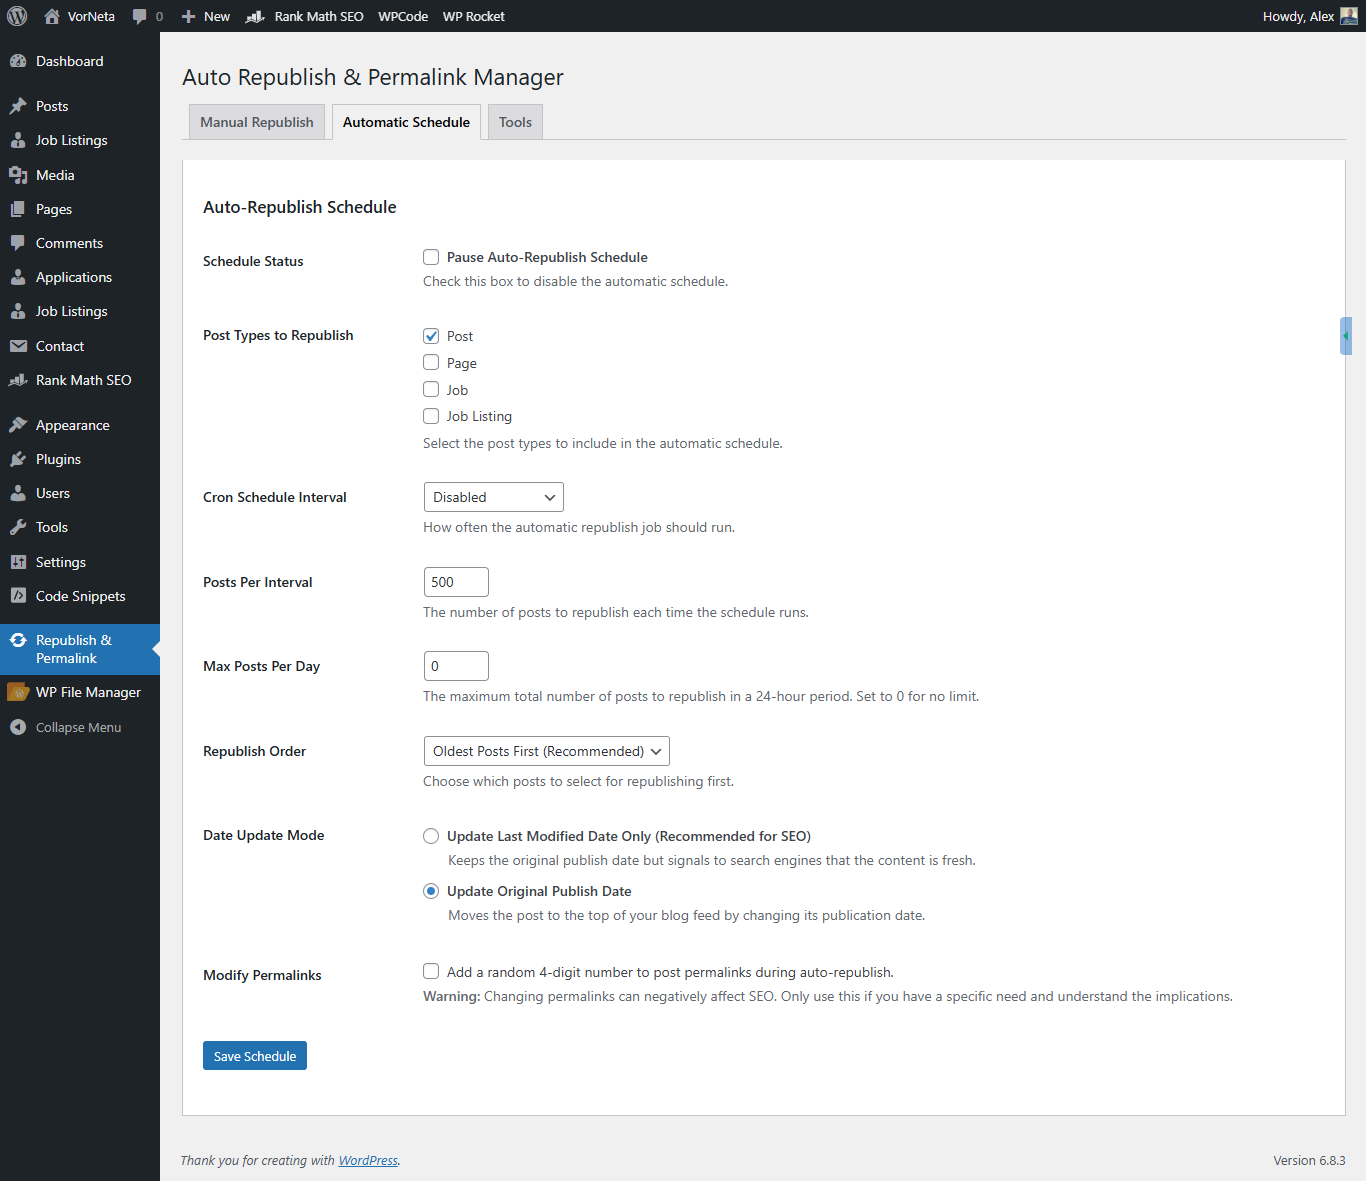Select Update Last Modified Date Only
The image size is (1366, 1183).
coord(430,836)
